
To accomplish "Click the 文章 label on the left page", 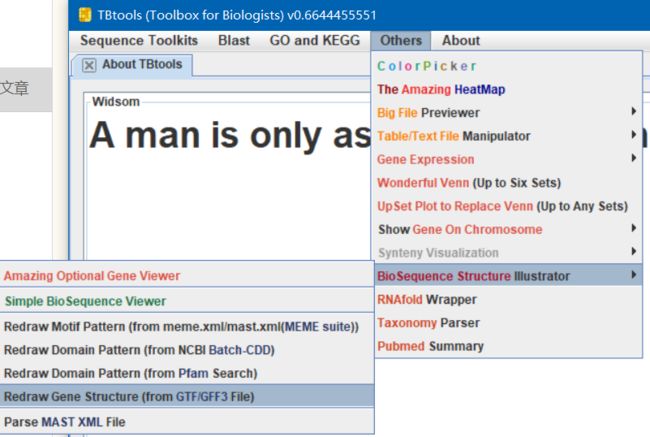I will [x=15, y=88].
